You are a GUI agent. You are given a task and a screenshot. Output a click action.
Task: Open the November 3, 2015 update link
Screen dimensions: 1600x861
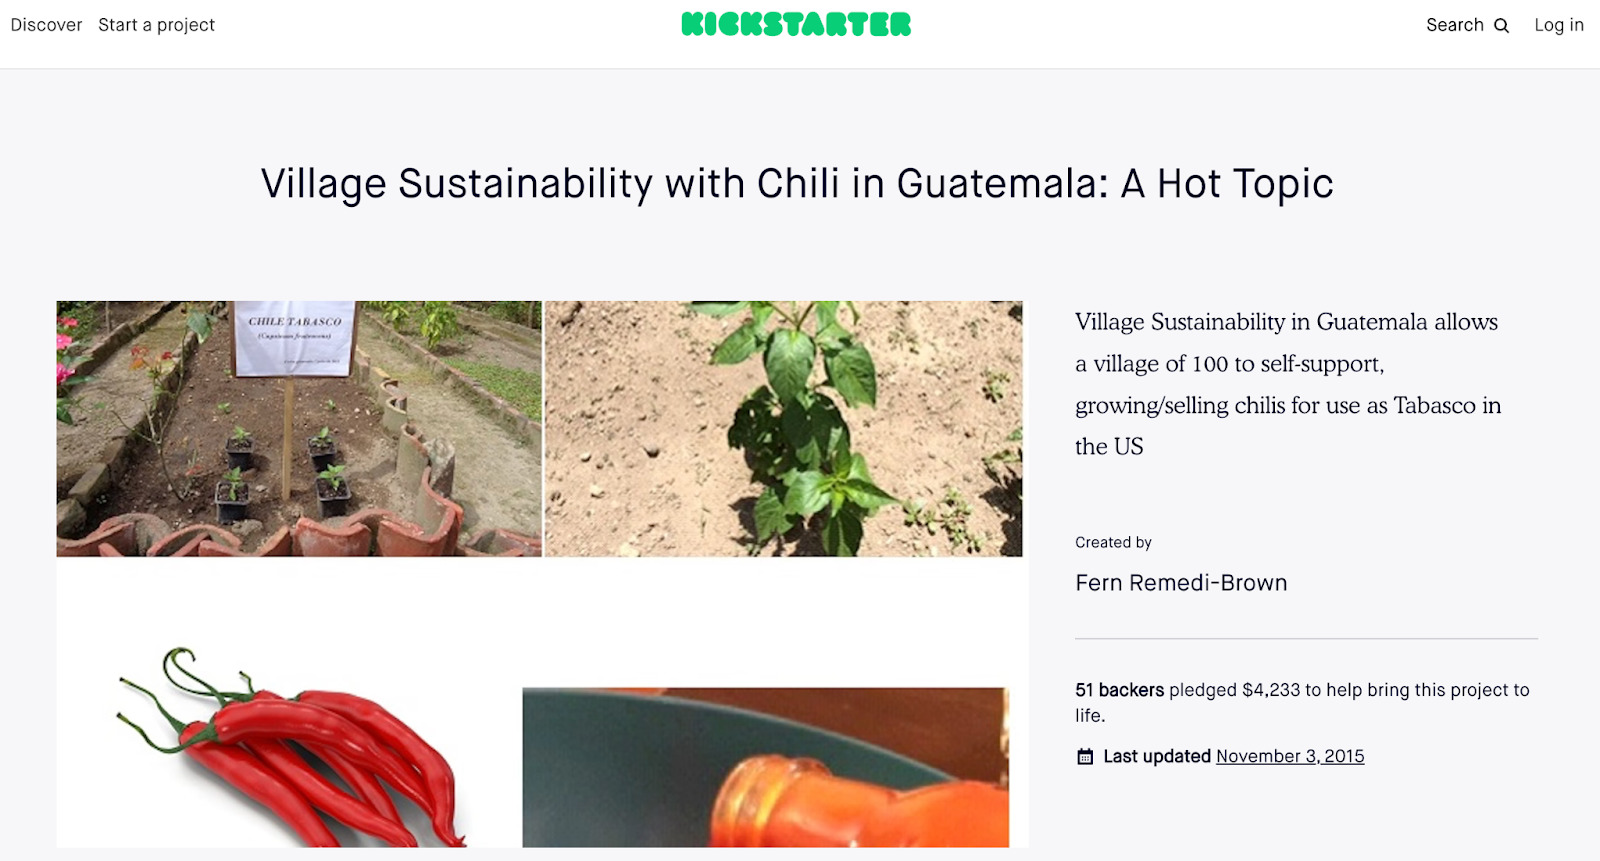pyautogui.click(x=1290, y=757)
